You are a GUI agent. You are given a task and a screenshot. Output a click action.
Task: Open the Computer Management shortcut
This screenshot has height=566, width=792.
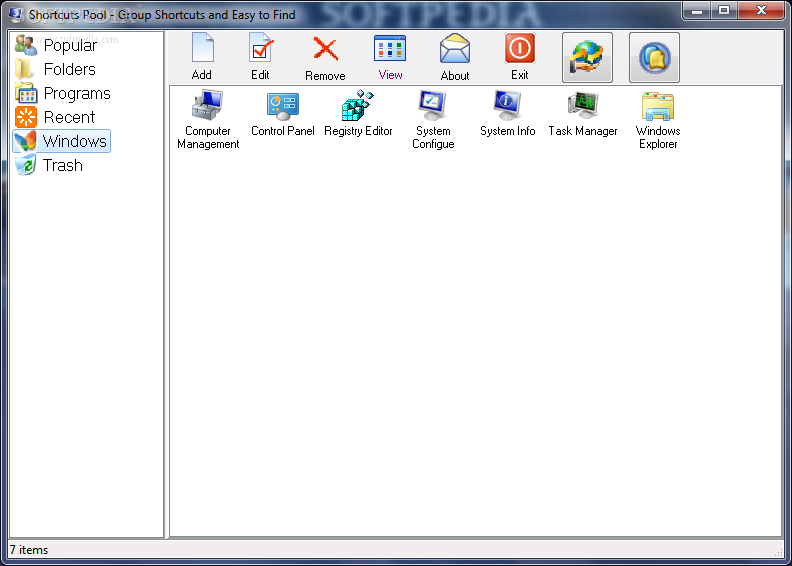208,120
